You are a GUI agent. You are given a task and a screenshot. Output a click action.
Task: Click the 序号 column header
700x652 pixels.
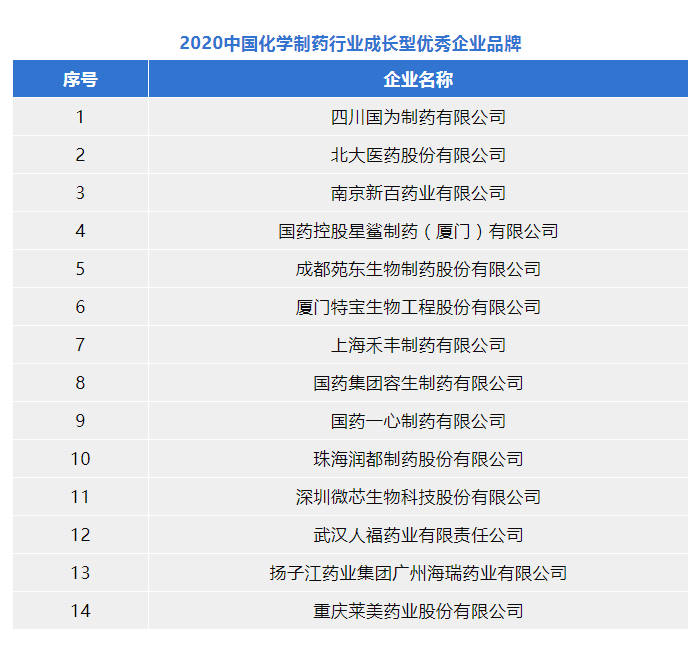pyautogui.click(x=80, y=79)
